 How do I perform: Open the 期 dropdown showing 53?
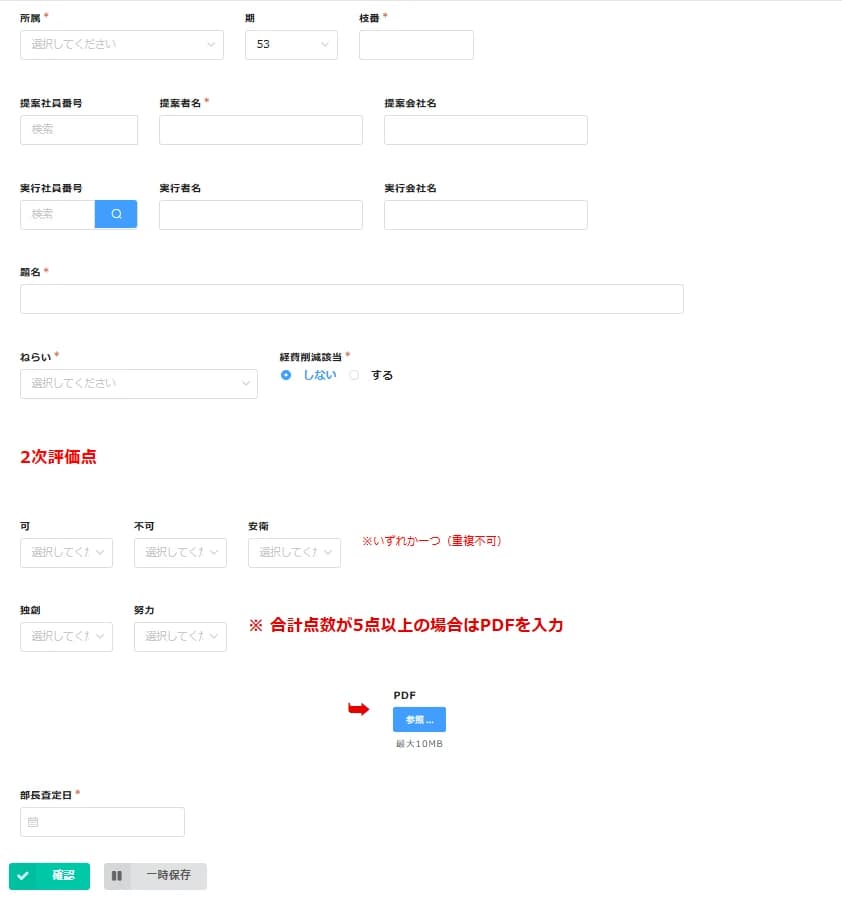291,45
